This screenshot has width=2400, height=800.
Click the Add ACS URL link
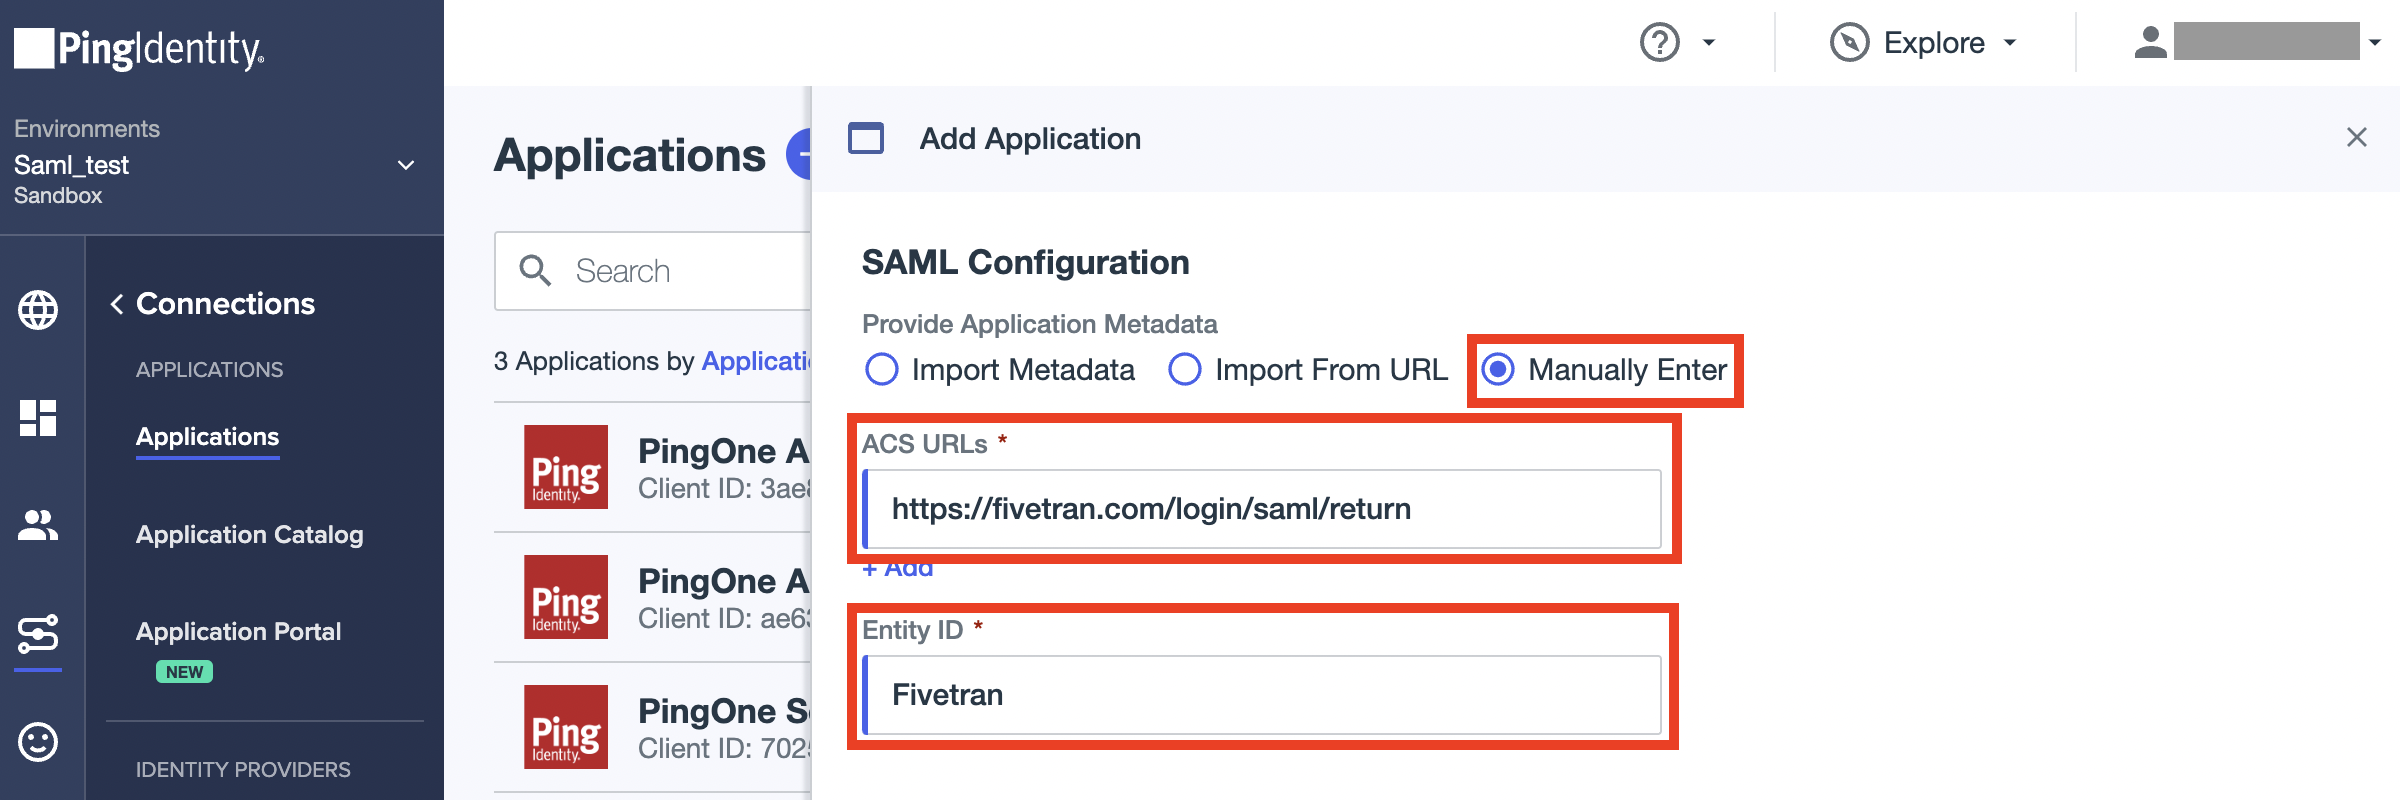click(898, 569)
